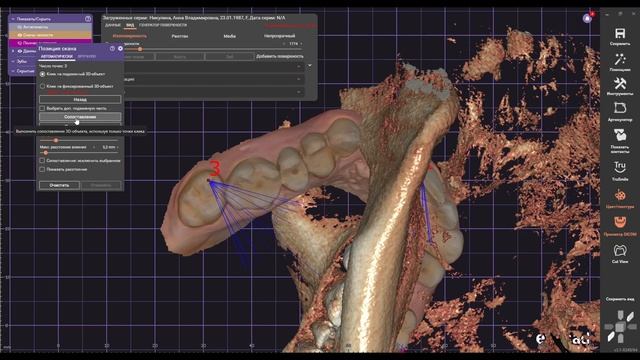Click the Сопоставление button
The width and height of the screenshot is (640, 360).
(x=80, y=117)
